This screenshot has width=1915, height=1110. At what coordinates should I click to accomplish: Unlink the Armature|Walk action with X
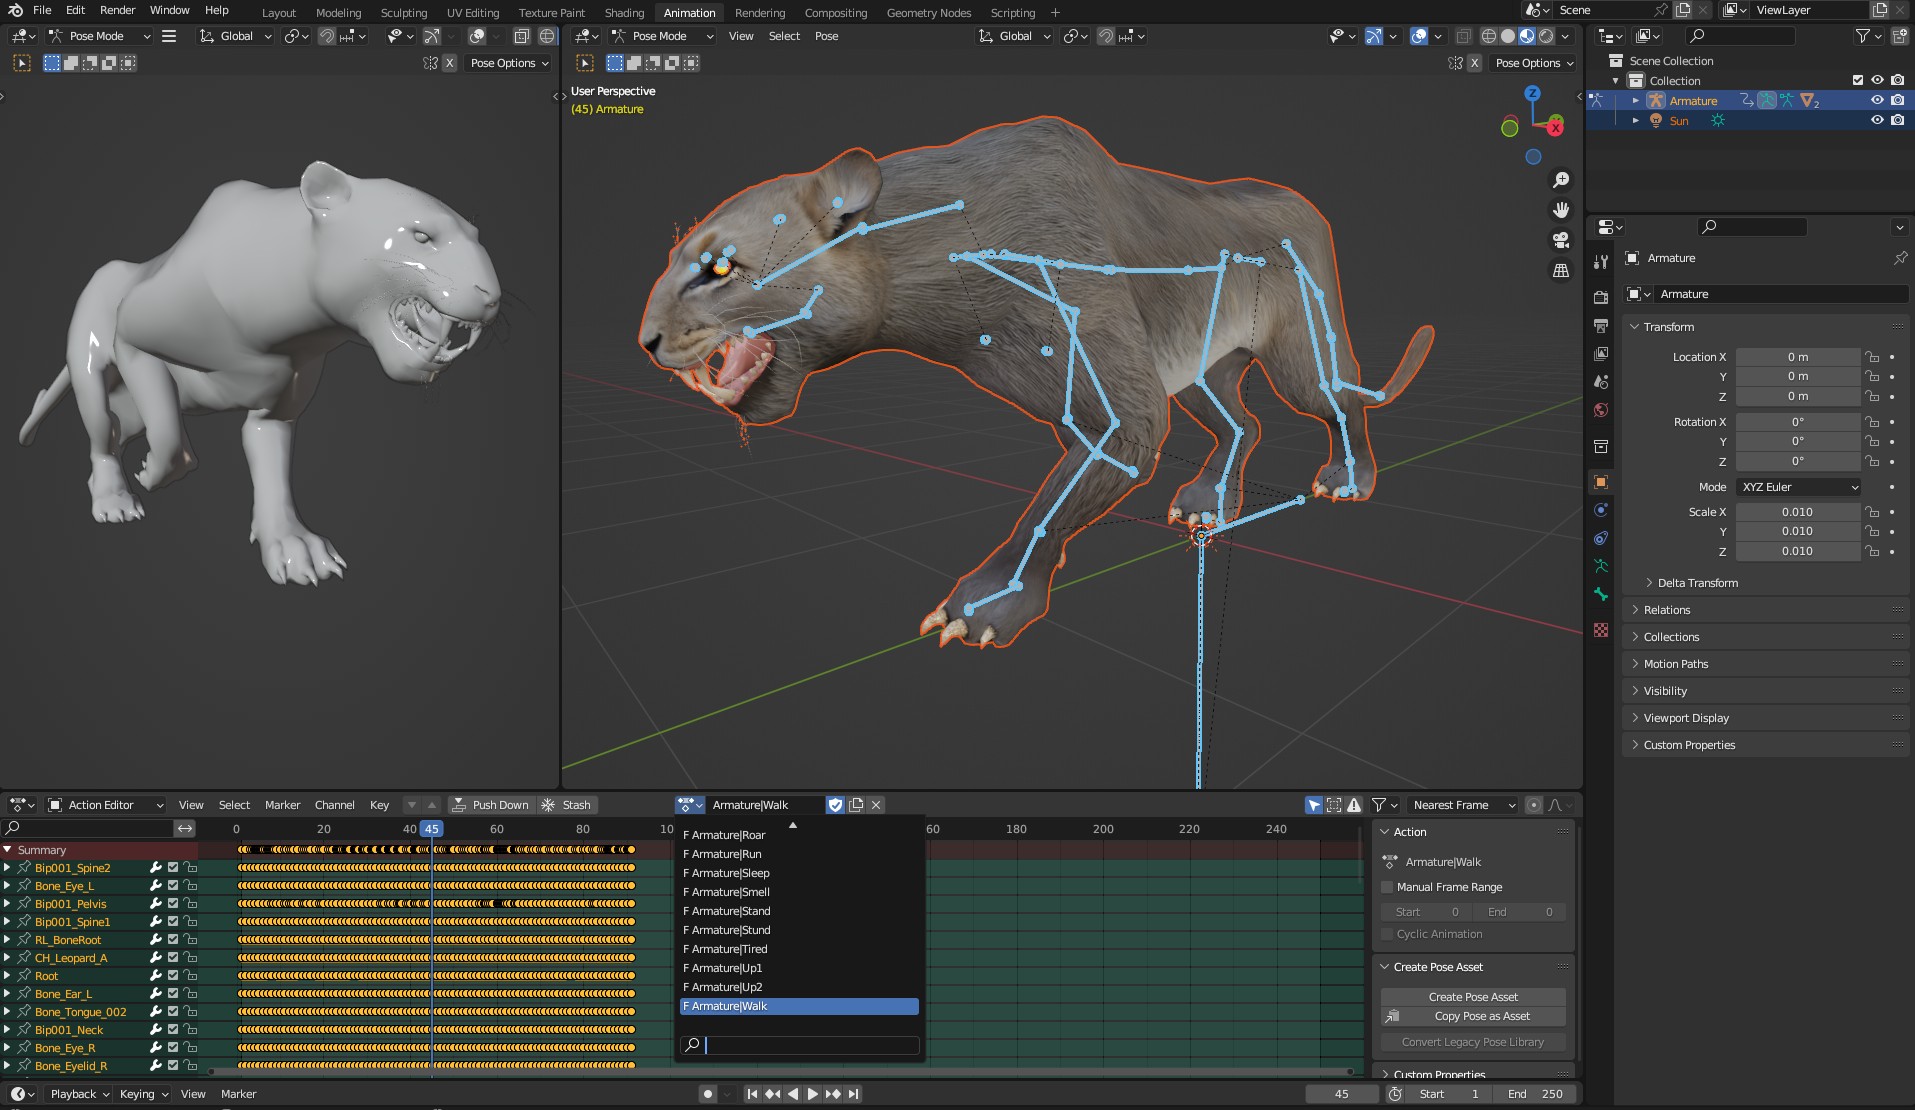point(876,805)
